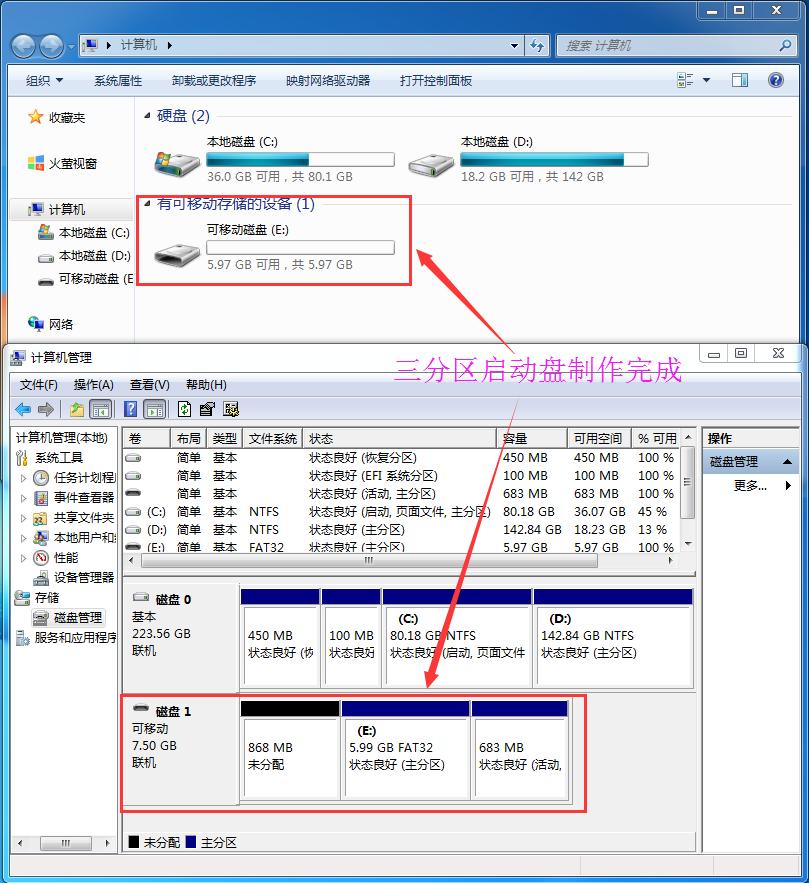809x883 pixels.
Task: Click the Help icon in the Explorer toolbar
Action: 775,79
